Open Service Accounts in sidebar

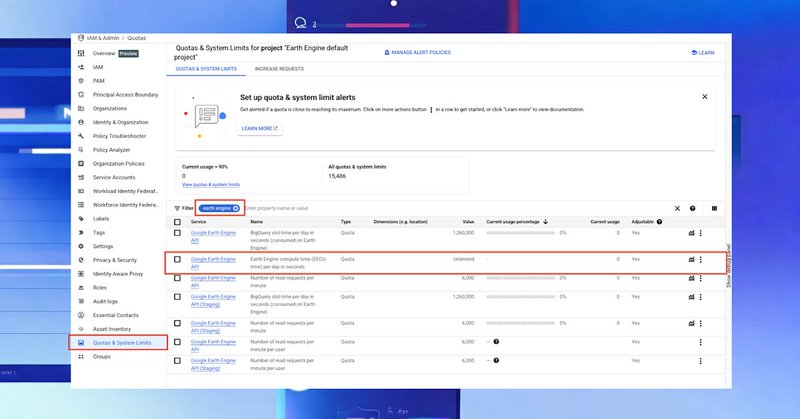(x=114, y=177)
